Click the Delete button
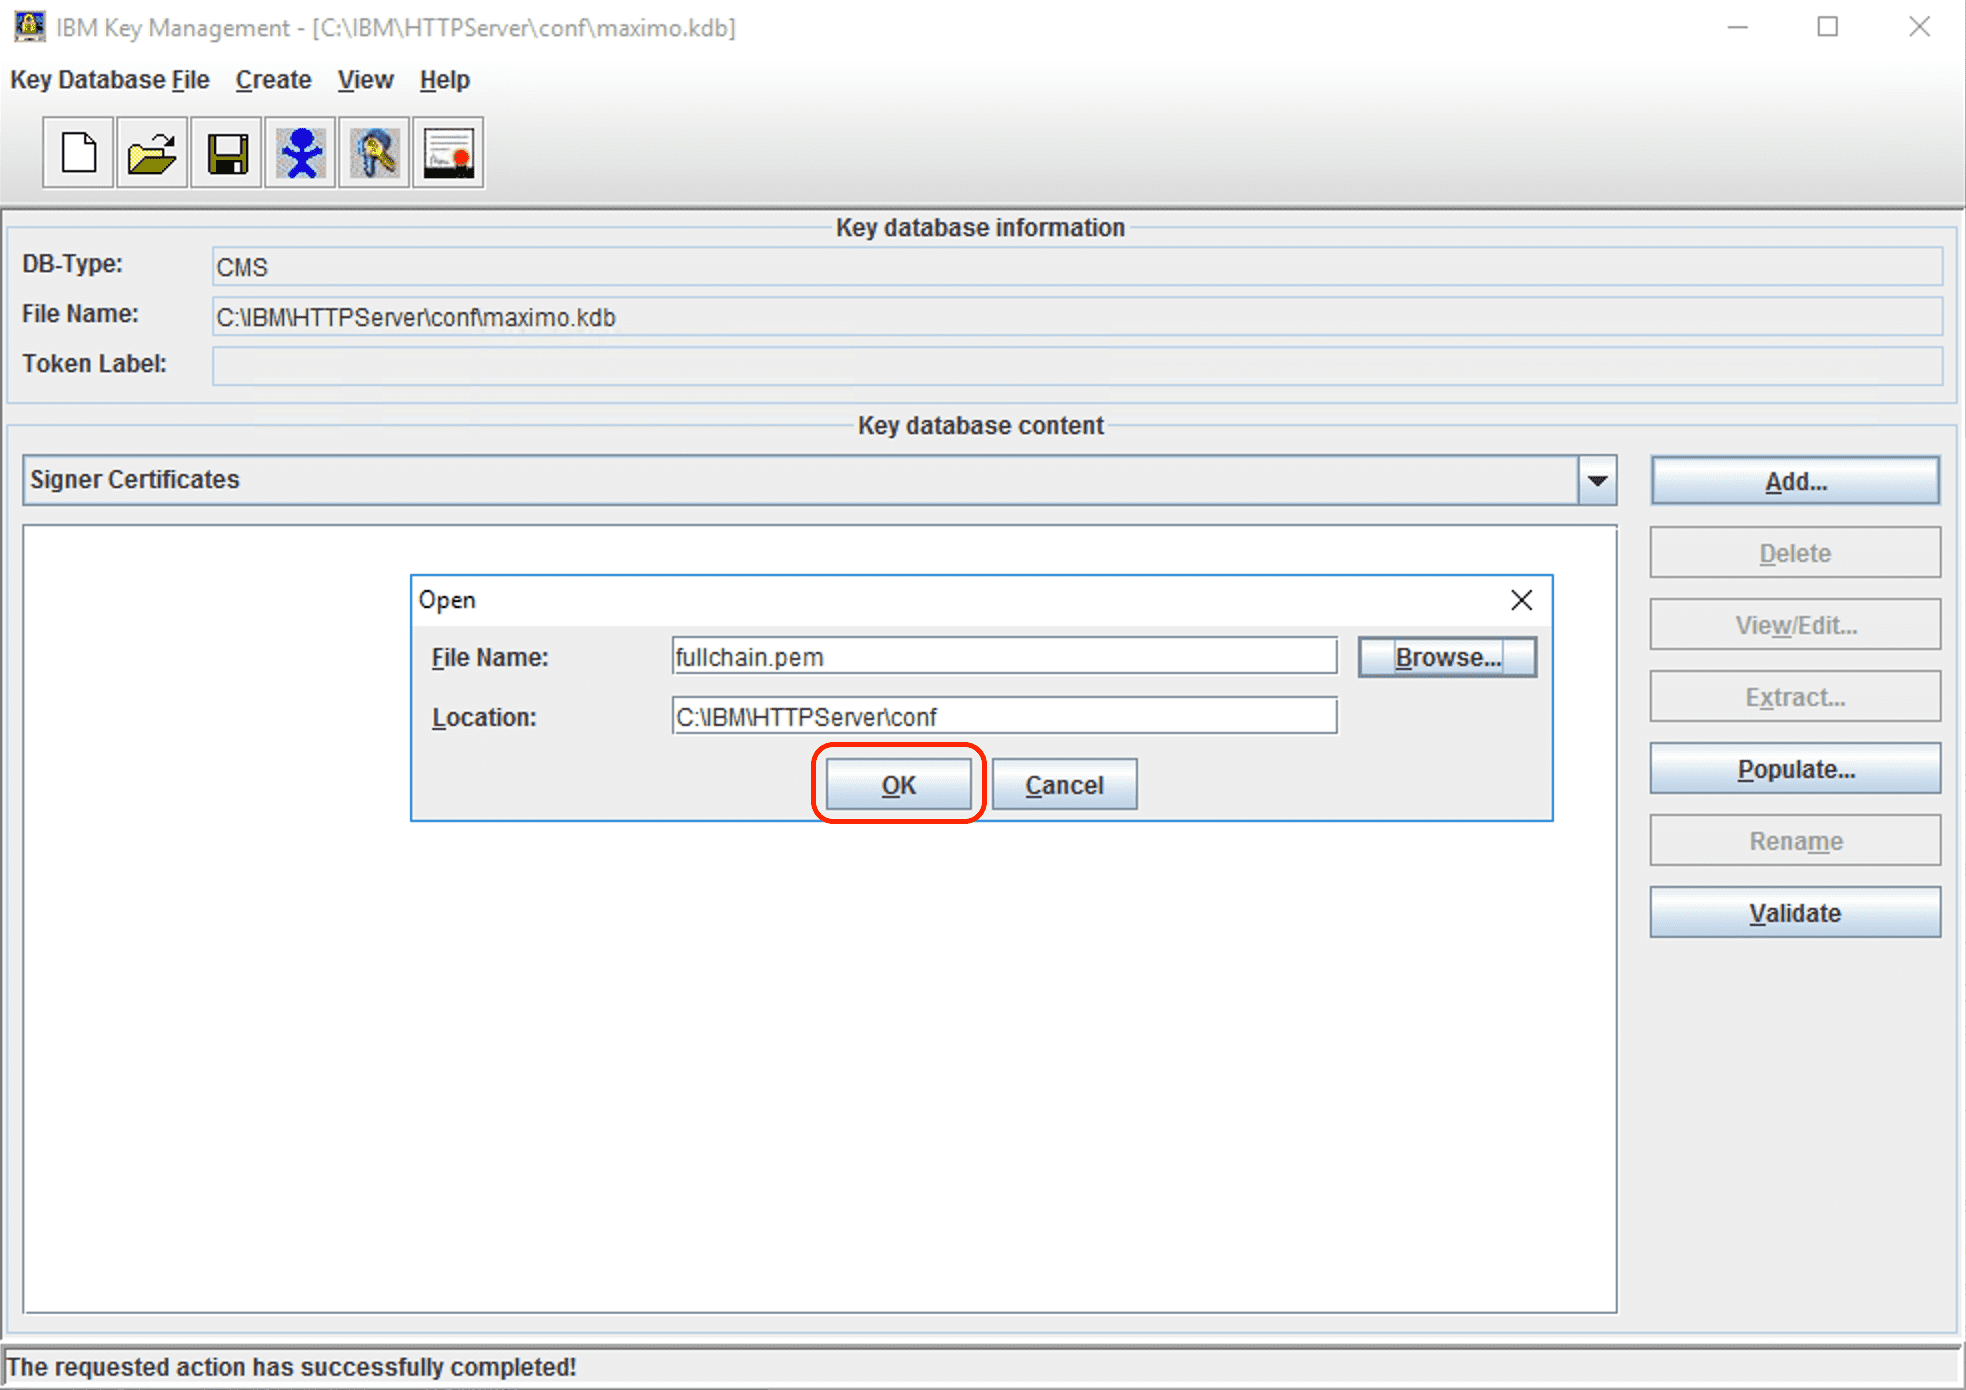1966x1390 pixels. 1796,553
